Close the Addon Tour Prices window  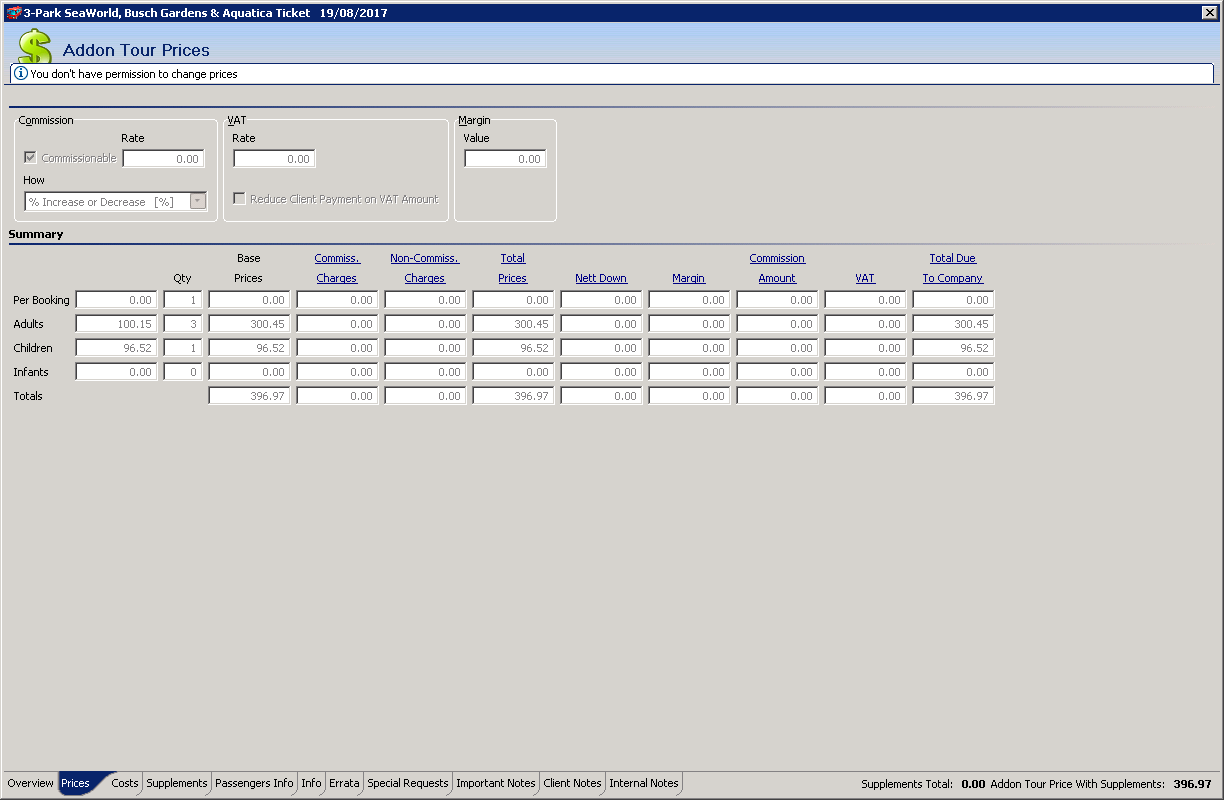[1208, 13]
